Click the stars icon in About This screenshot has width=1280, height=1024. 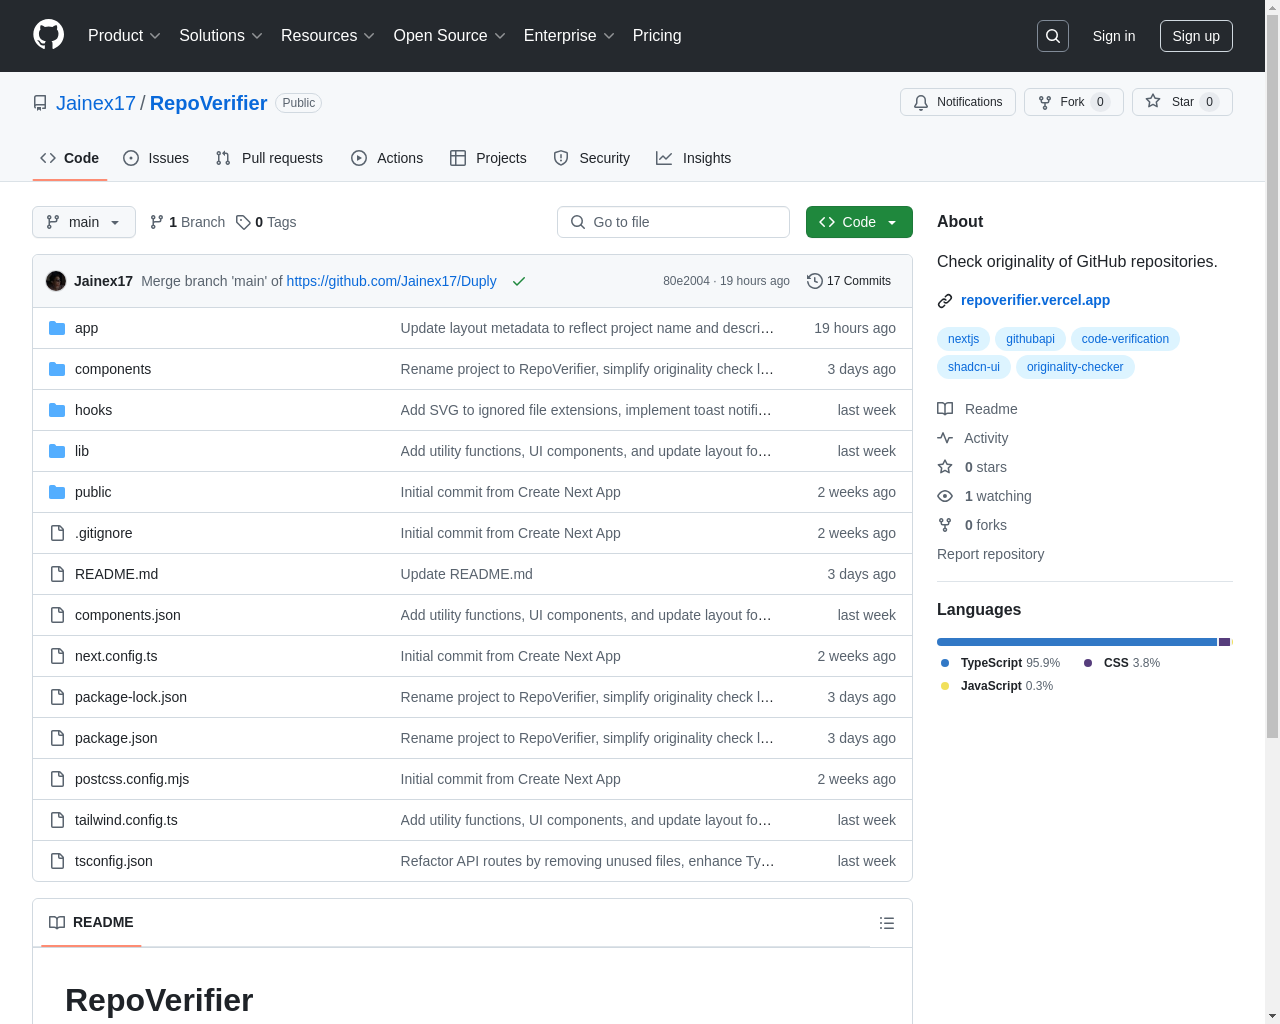945,467
